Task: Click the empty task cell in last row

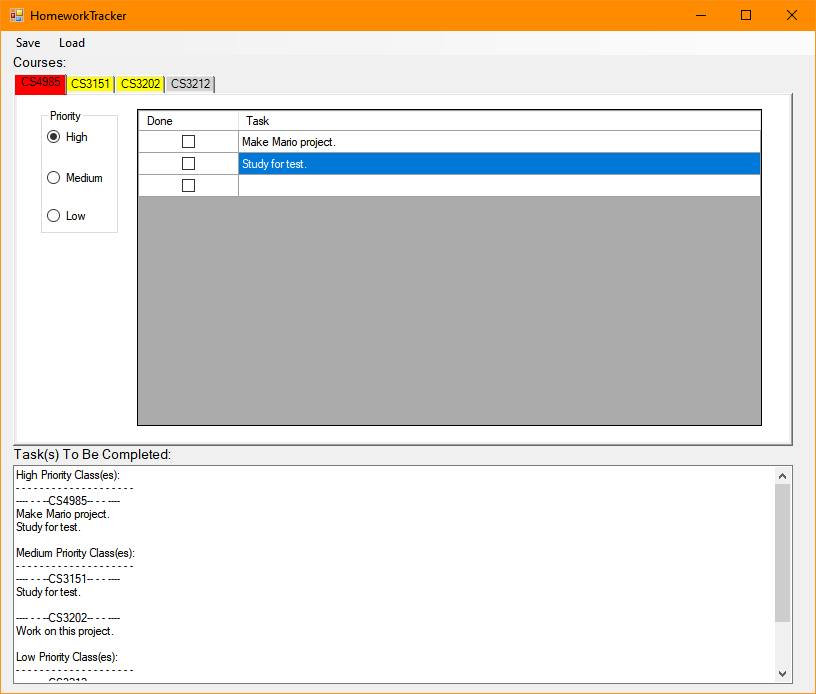Action: (x=499, y=186)
